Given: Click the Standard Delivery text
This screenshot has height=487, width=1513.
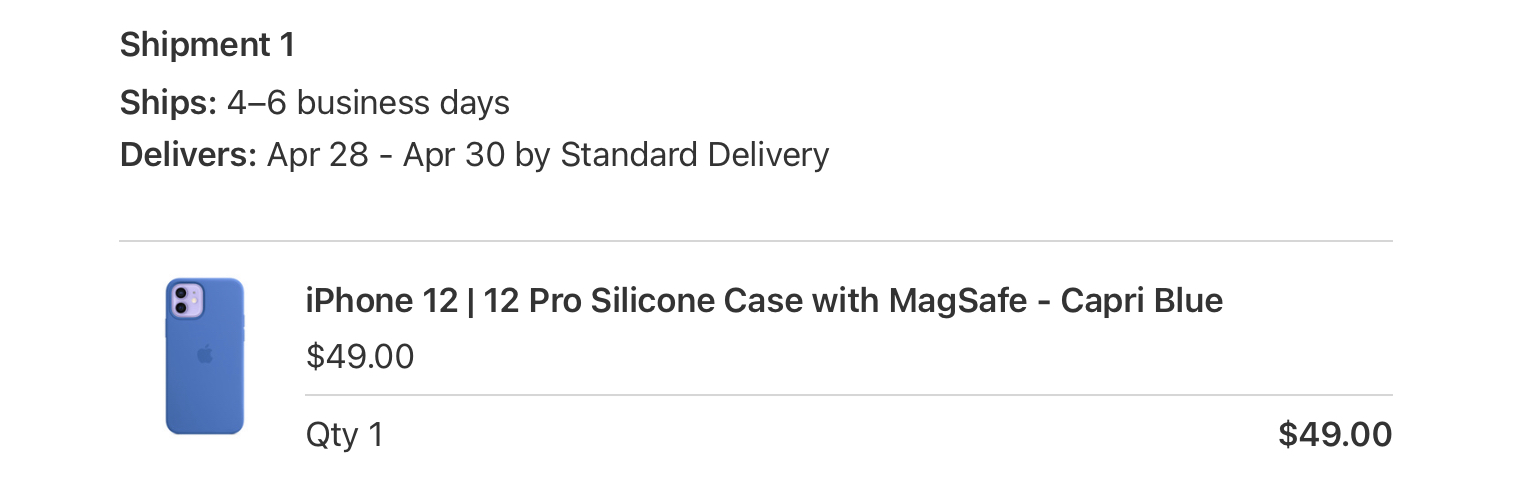Looking at the screenshot, I should tap(694, 155).
